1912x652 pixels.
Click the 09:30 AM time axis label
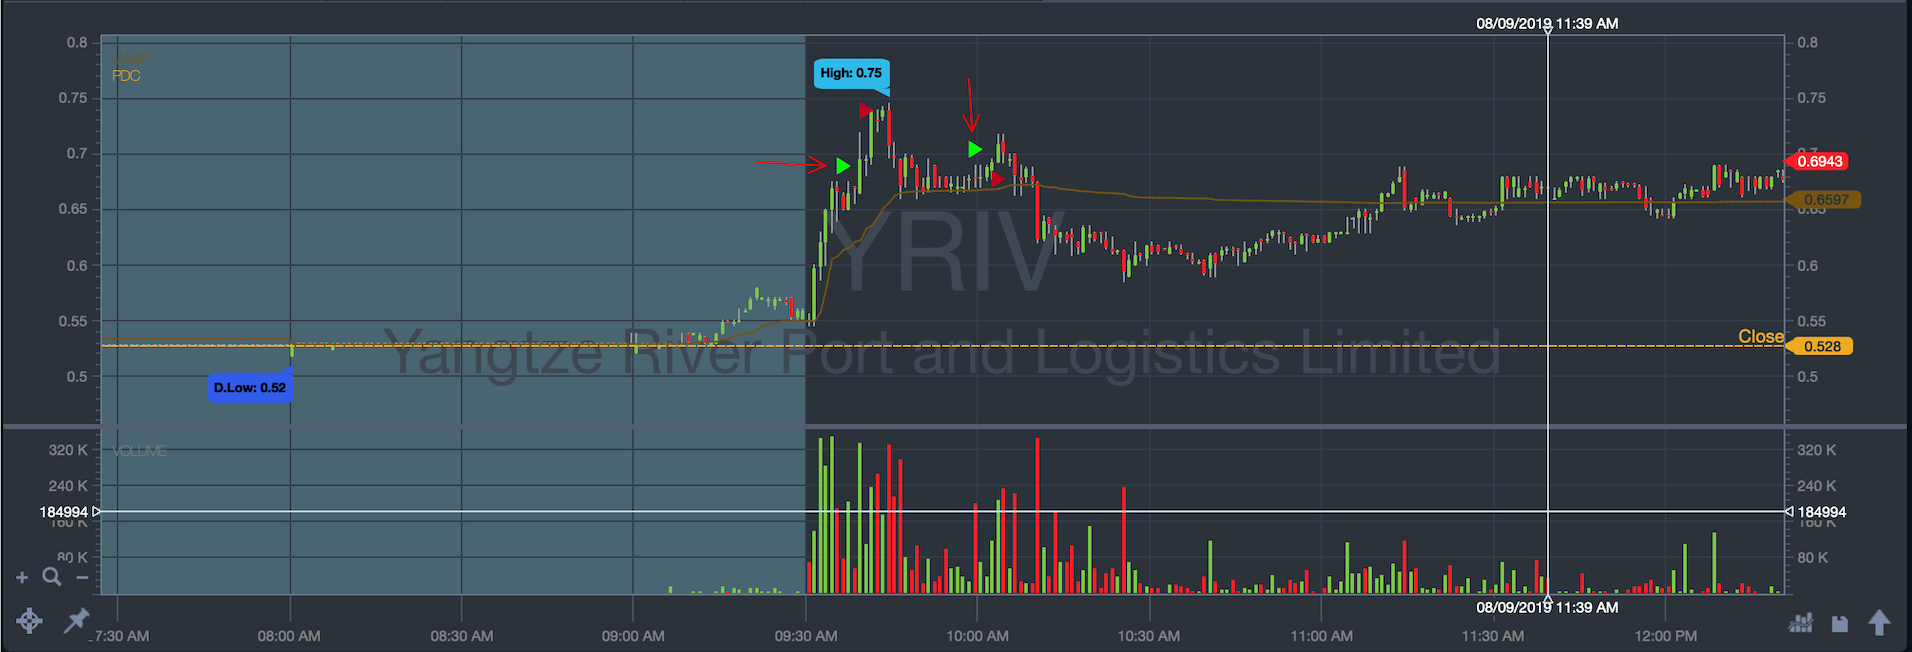pos(805,636)
